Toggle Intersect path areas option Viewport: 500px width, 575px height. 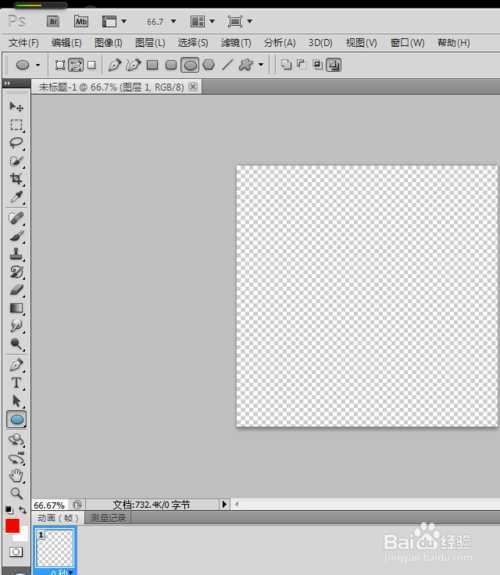click(x=318, y=65)
